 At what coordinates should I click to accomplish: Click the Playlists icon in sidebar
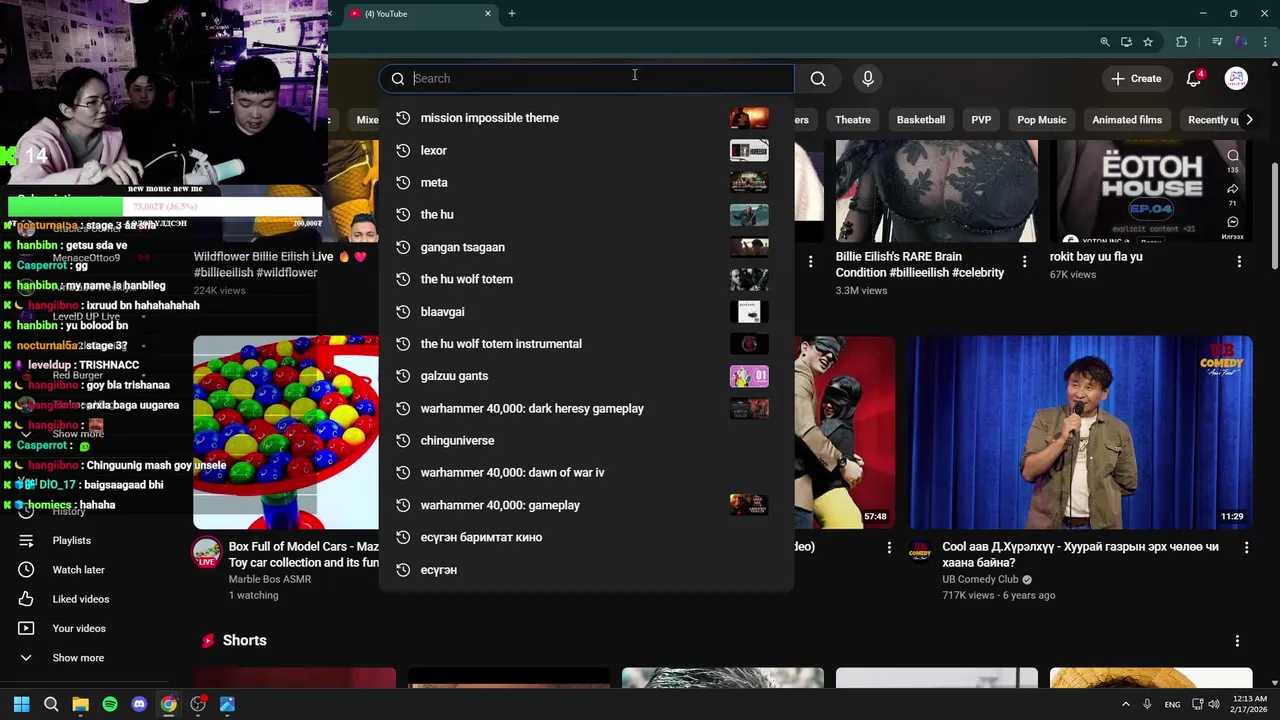[26, 541]
